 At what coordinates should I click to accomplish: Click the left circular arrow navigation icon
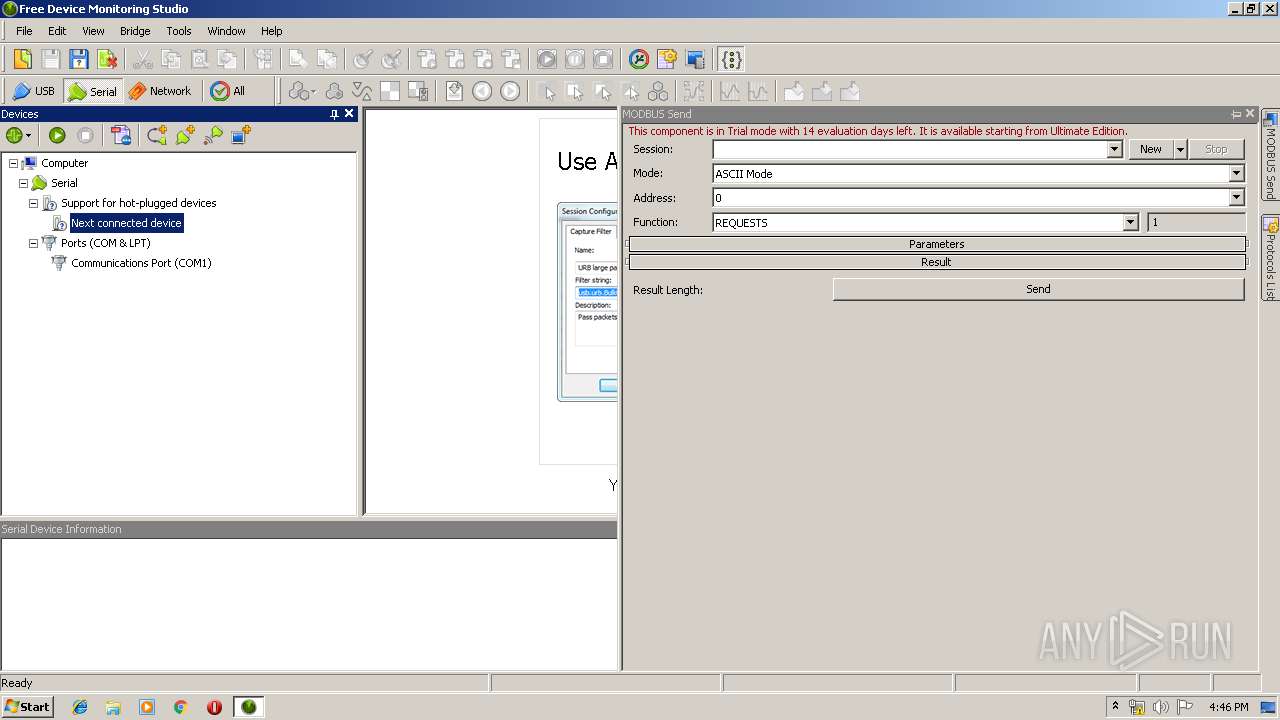click(x=482, y=91)
